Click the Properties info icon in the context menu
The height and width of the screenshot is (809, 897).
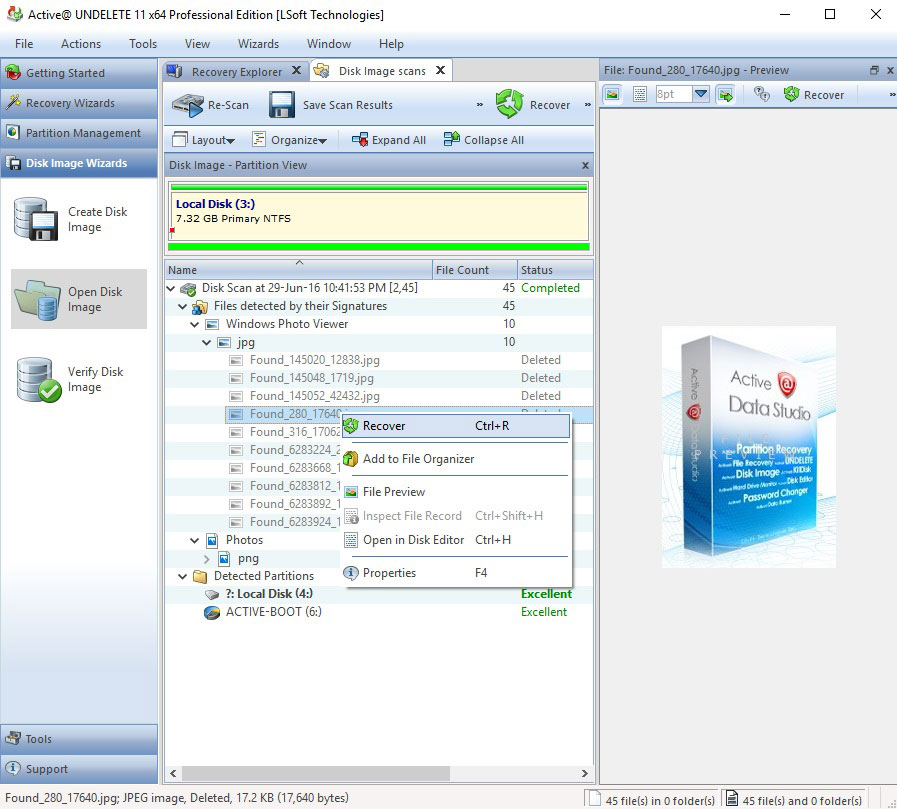point(351,573)
